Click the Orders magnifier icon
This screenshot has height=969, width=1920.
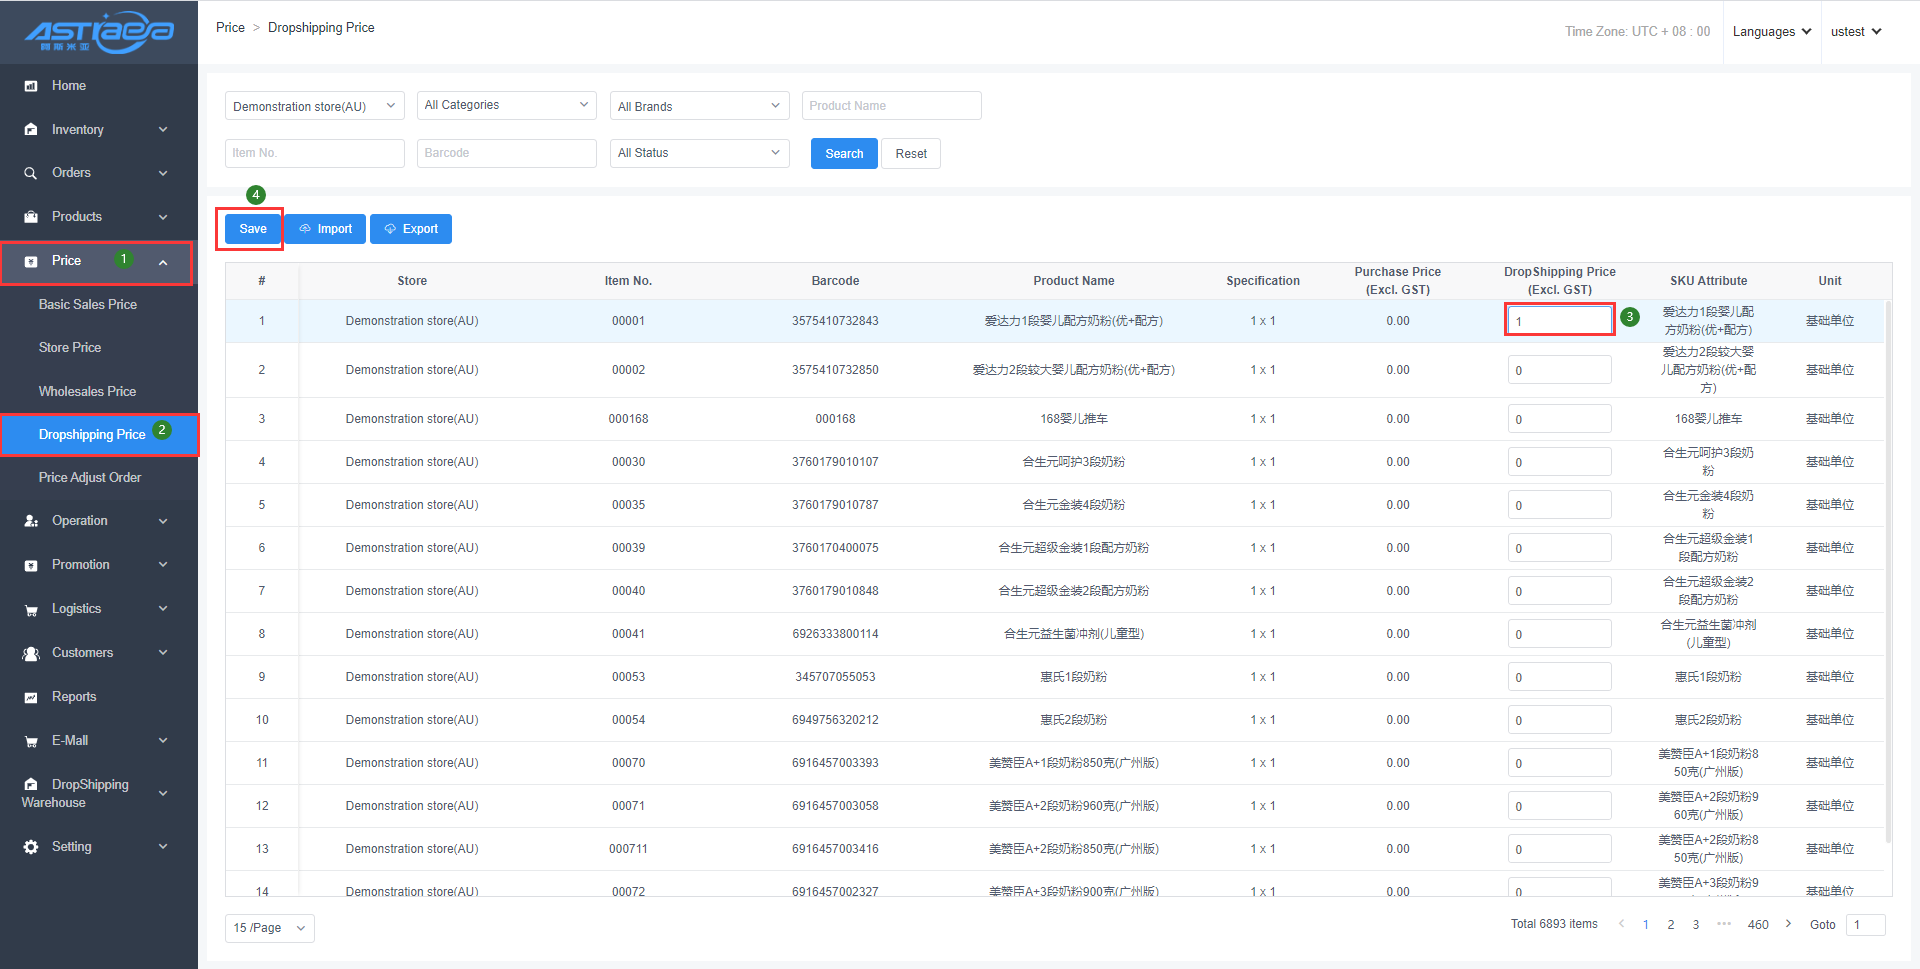[x=31, y=173]
